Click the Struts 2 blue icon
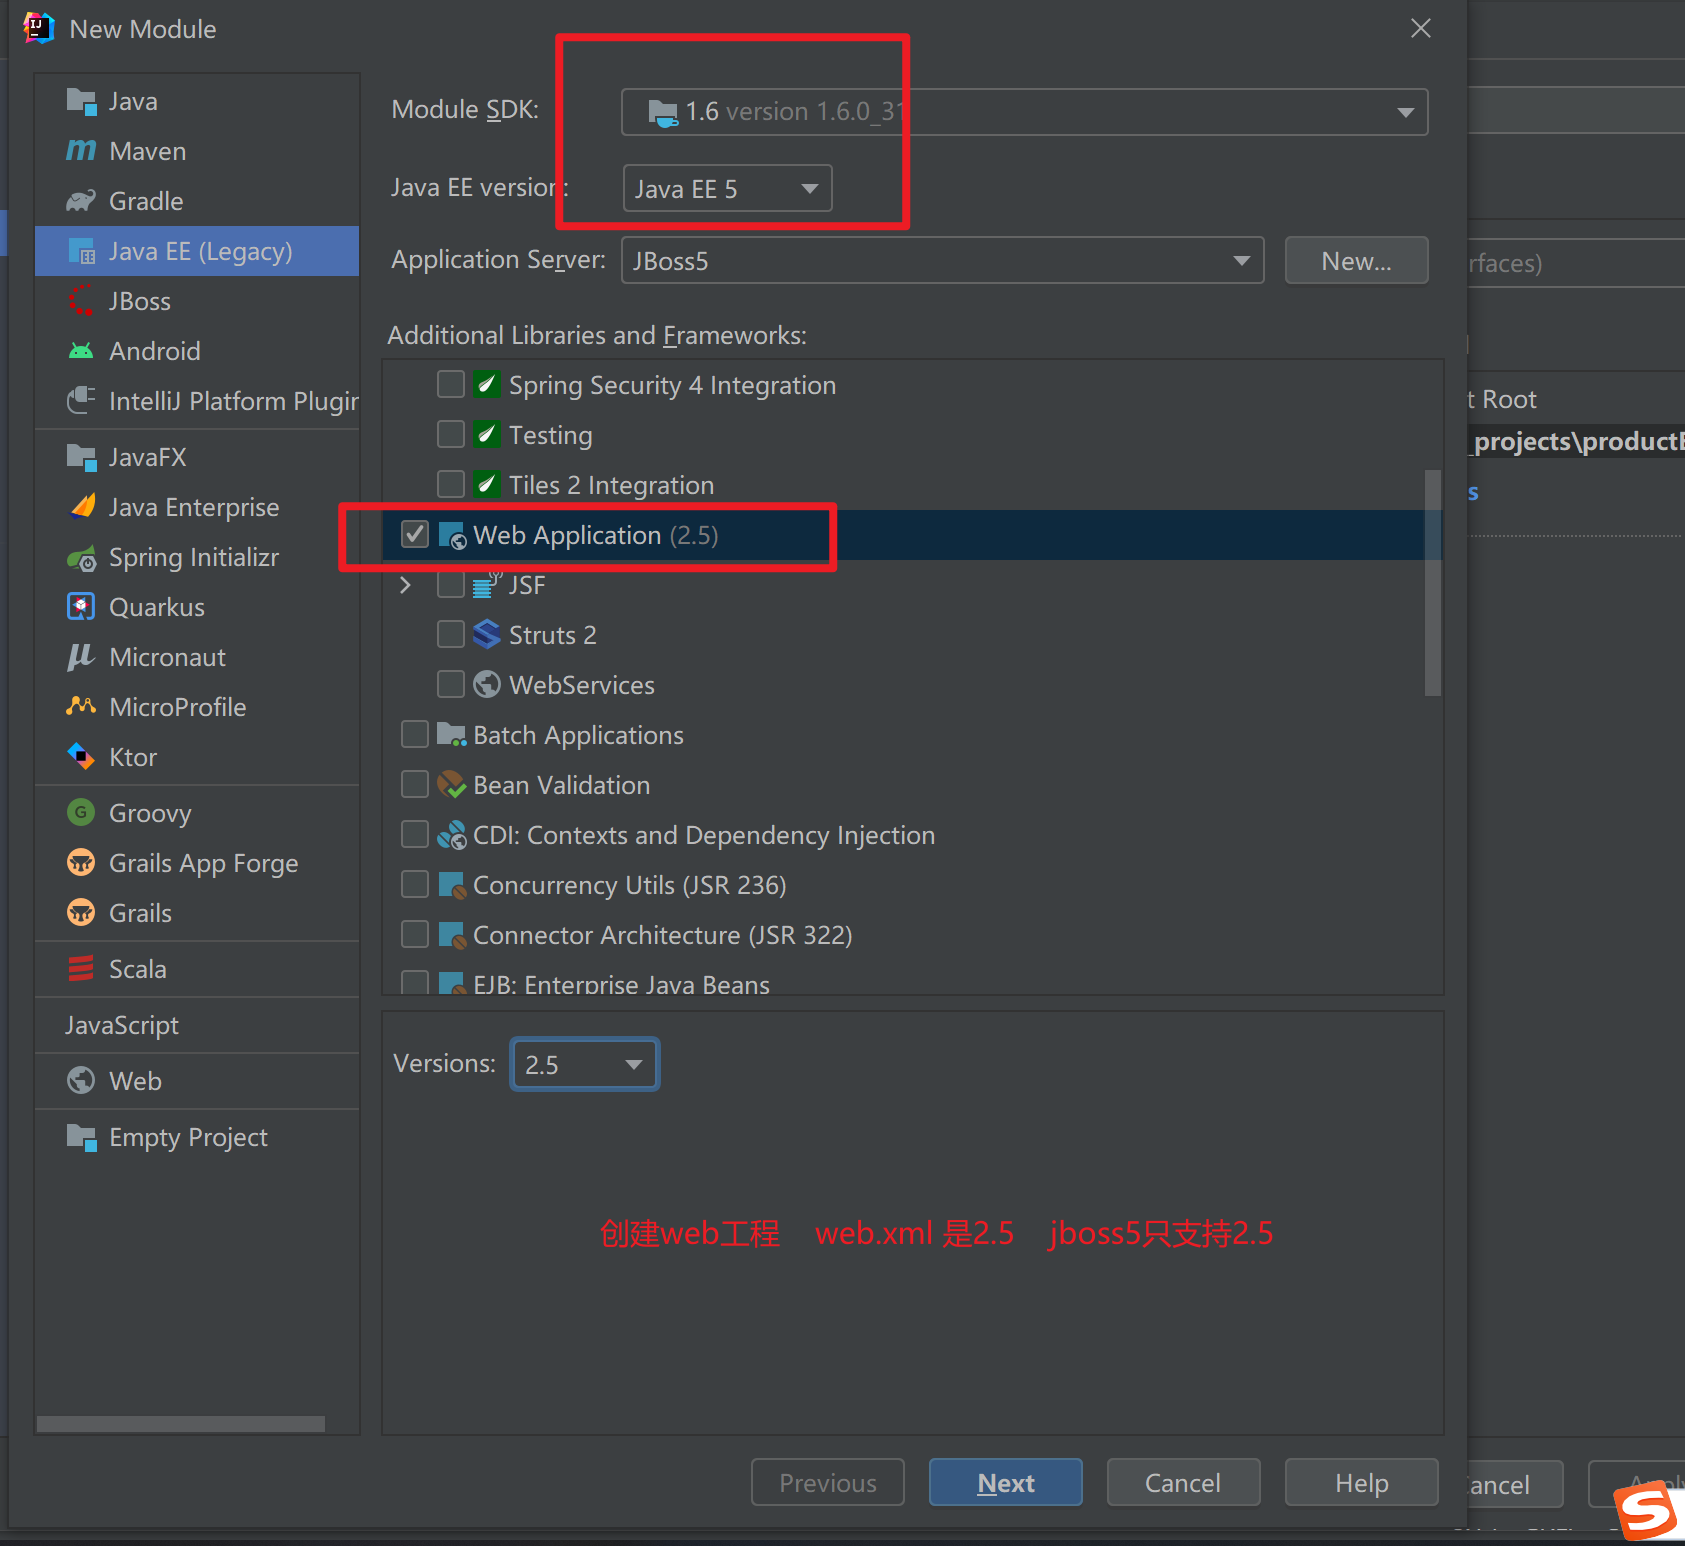Viewport: 1685px width, 1546px height. 487,635
